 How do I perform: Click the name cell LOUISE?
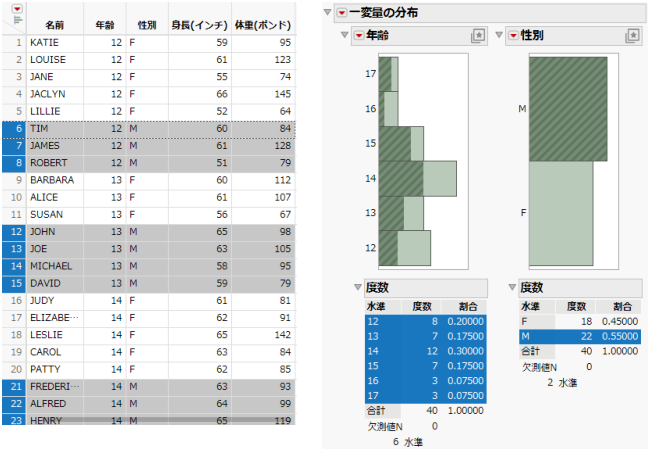(55, 60)
